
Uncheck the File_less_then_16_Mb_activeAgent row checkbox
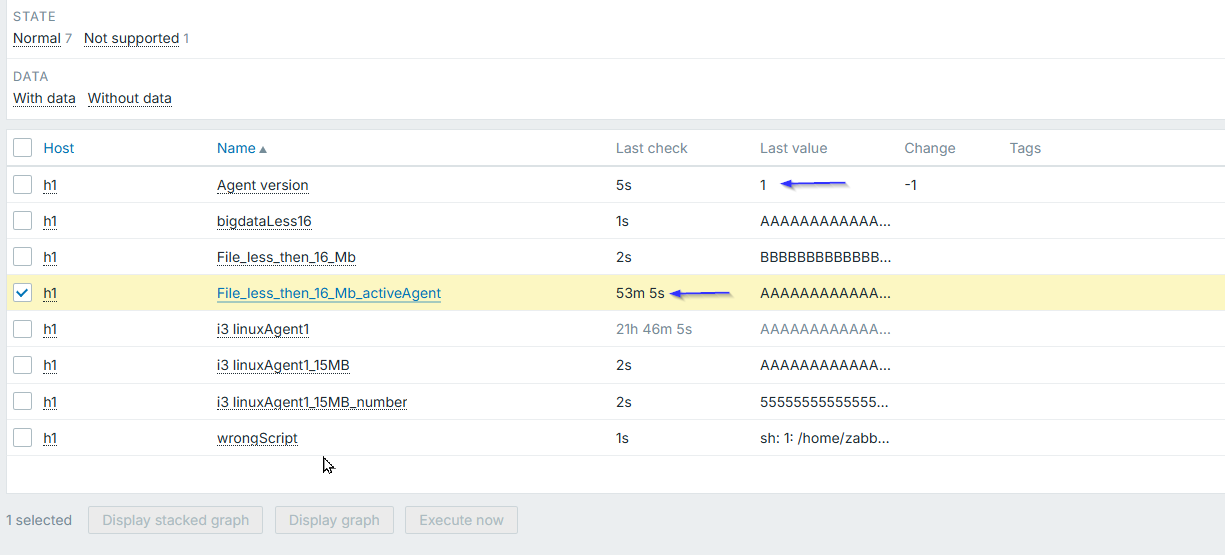pyautogui.click(x=22, y=293)
